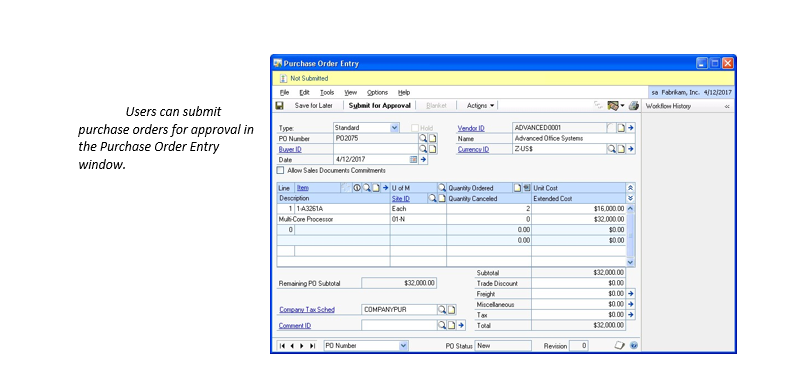This screenshot has width=793, height=375.
Task: Open the File menu
Action: 284,93
